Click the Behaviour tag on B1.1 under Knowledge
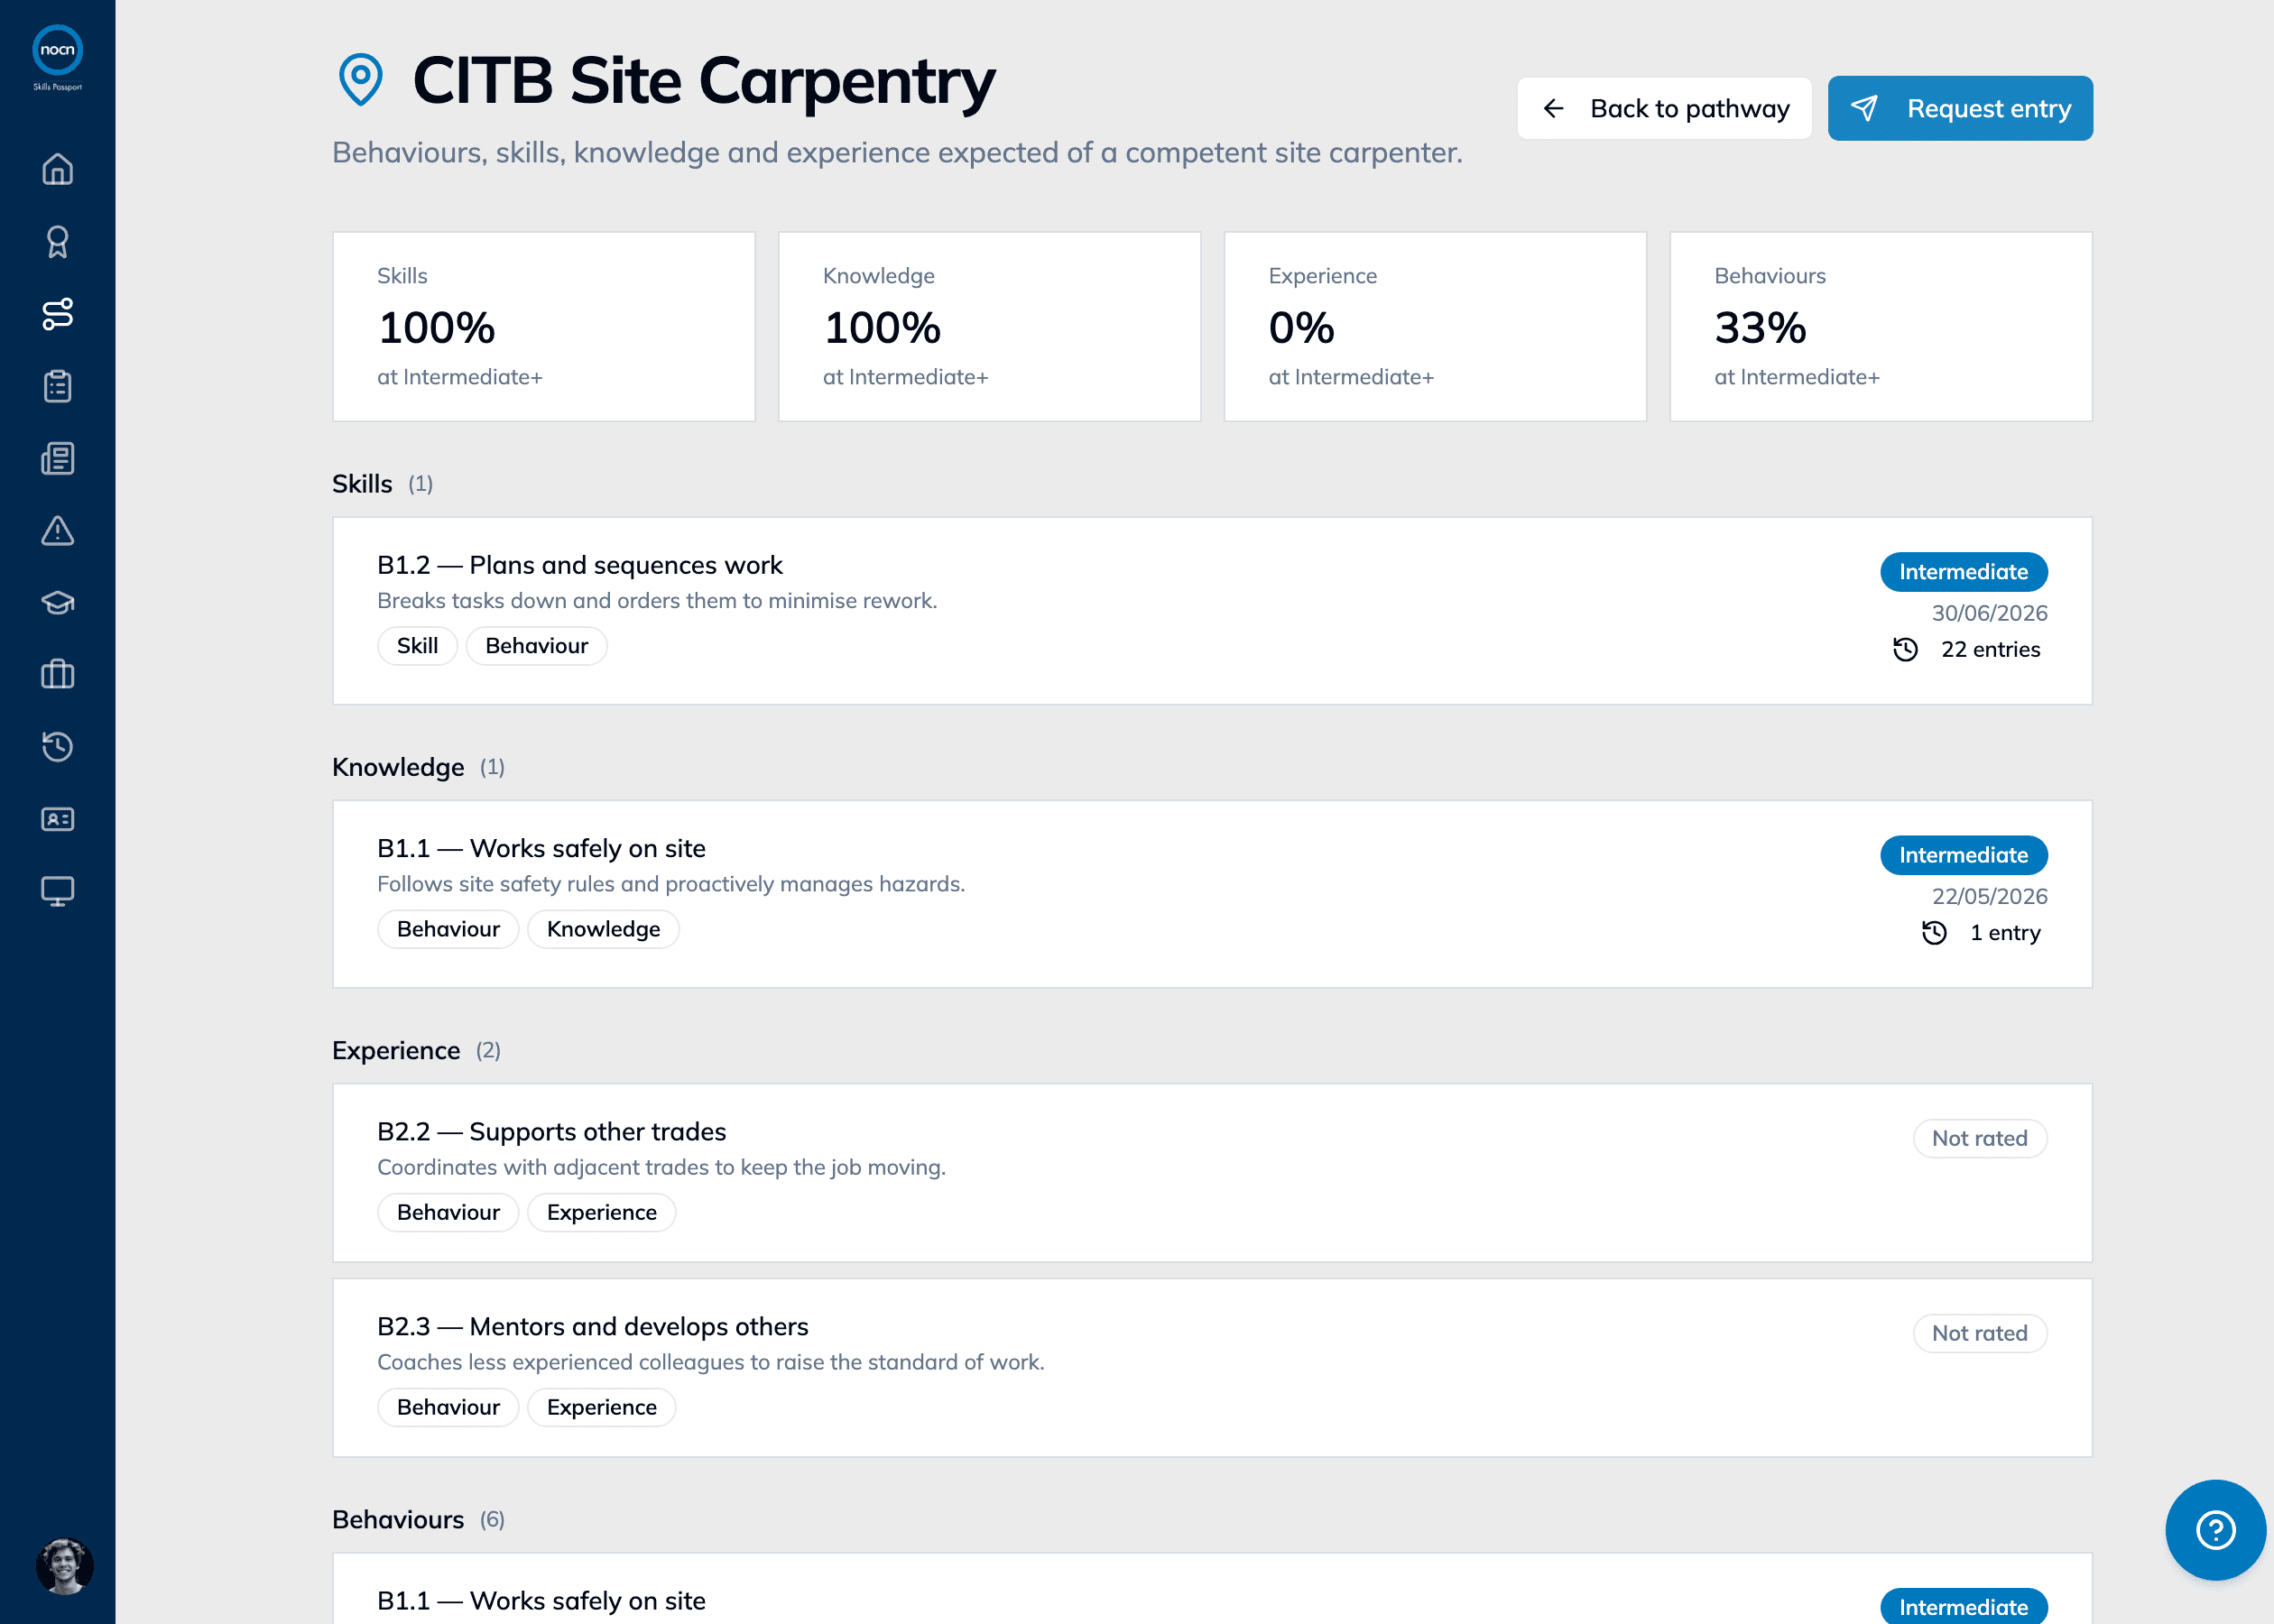Image resolution: width=2274 pixels, height=1624 pixels. tap(448, 928)
